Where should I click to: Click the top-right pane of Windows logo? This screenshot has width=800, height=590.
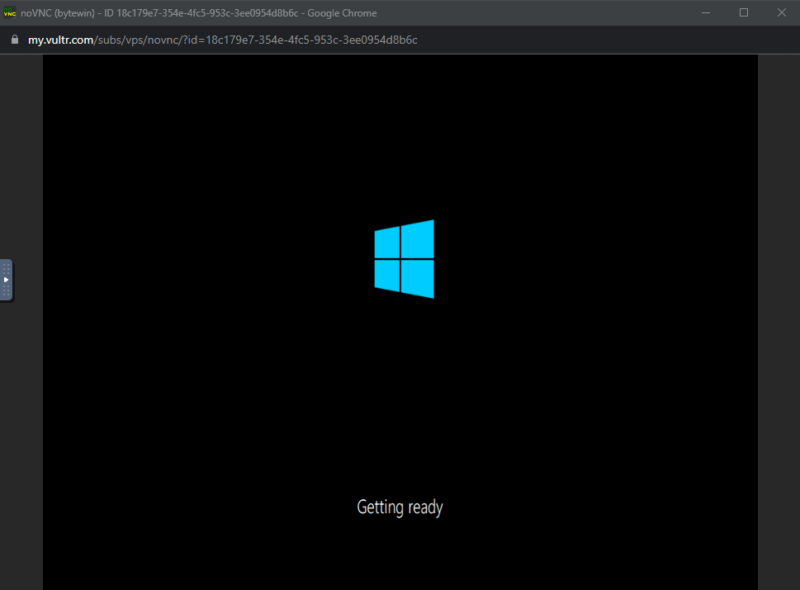click(x=418, y=238)
